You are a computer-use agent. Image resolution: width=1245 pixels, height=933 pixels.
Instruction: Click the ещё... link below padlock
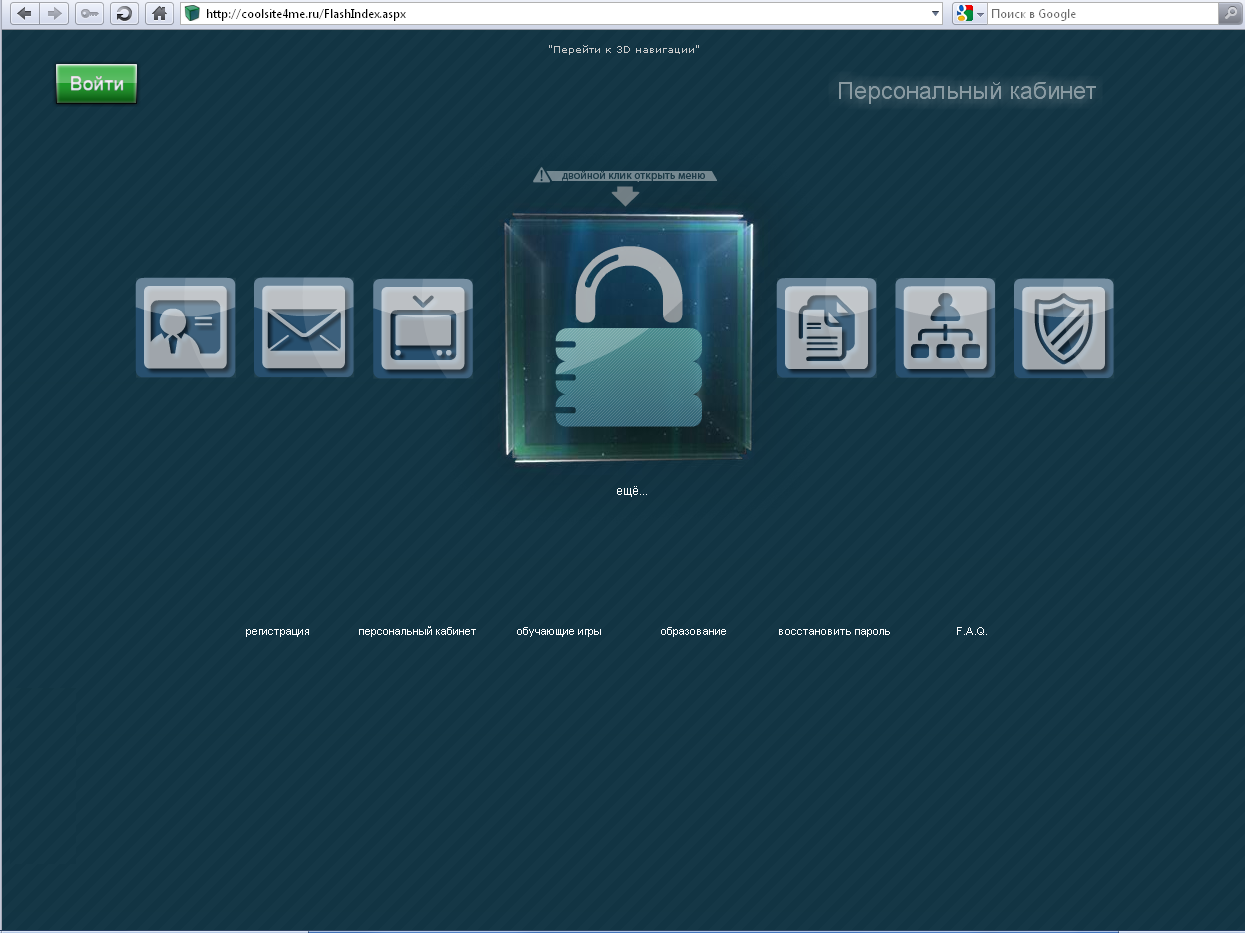pyautogui.click(x=631, y=491)
